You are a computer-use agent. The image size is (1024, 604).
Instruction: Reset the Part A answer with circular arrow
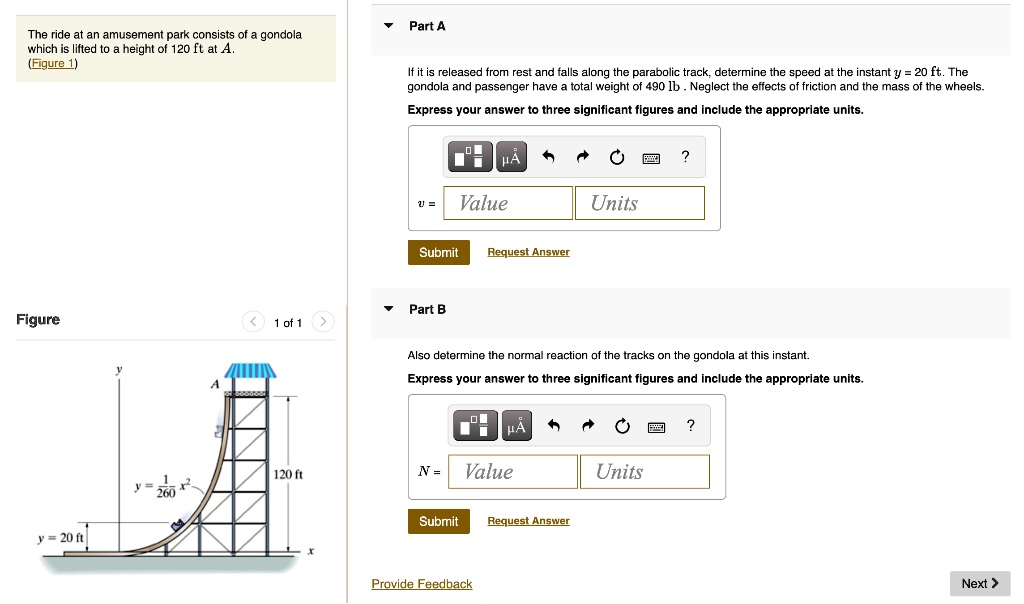pos(616,156)
